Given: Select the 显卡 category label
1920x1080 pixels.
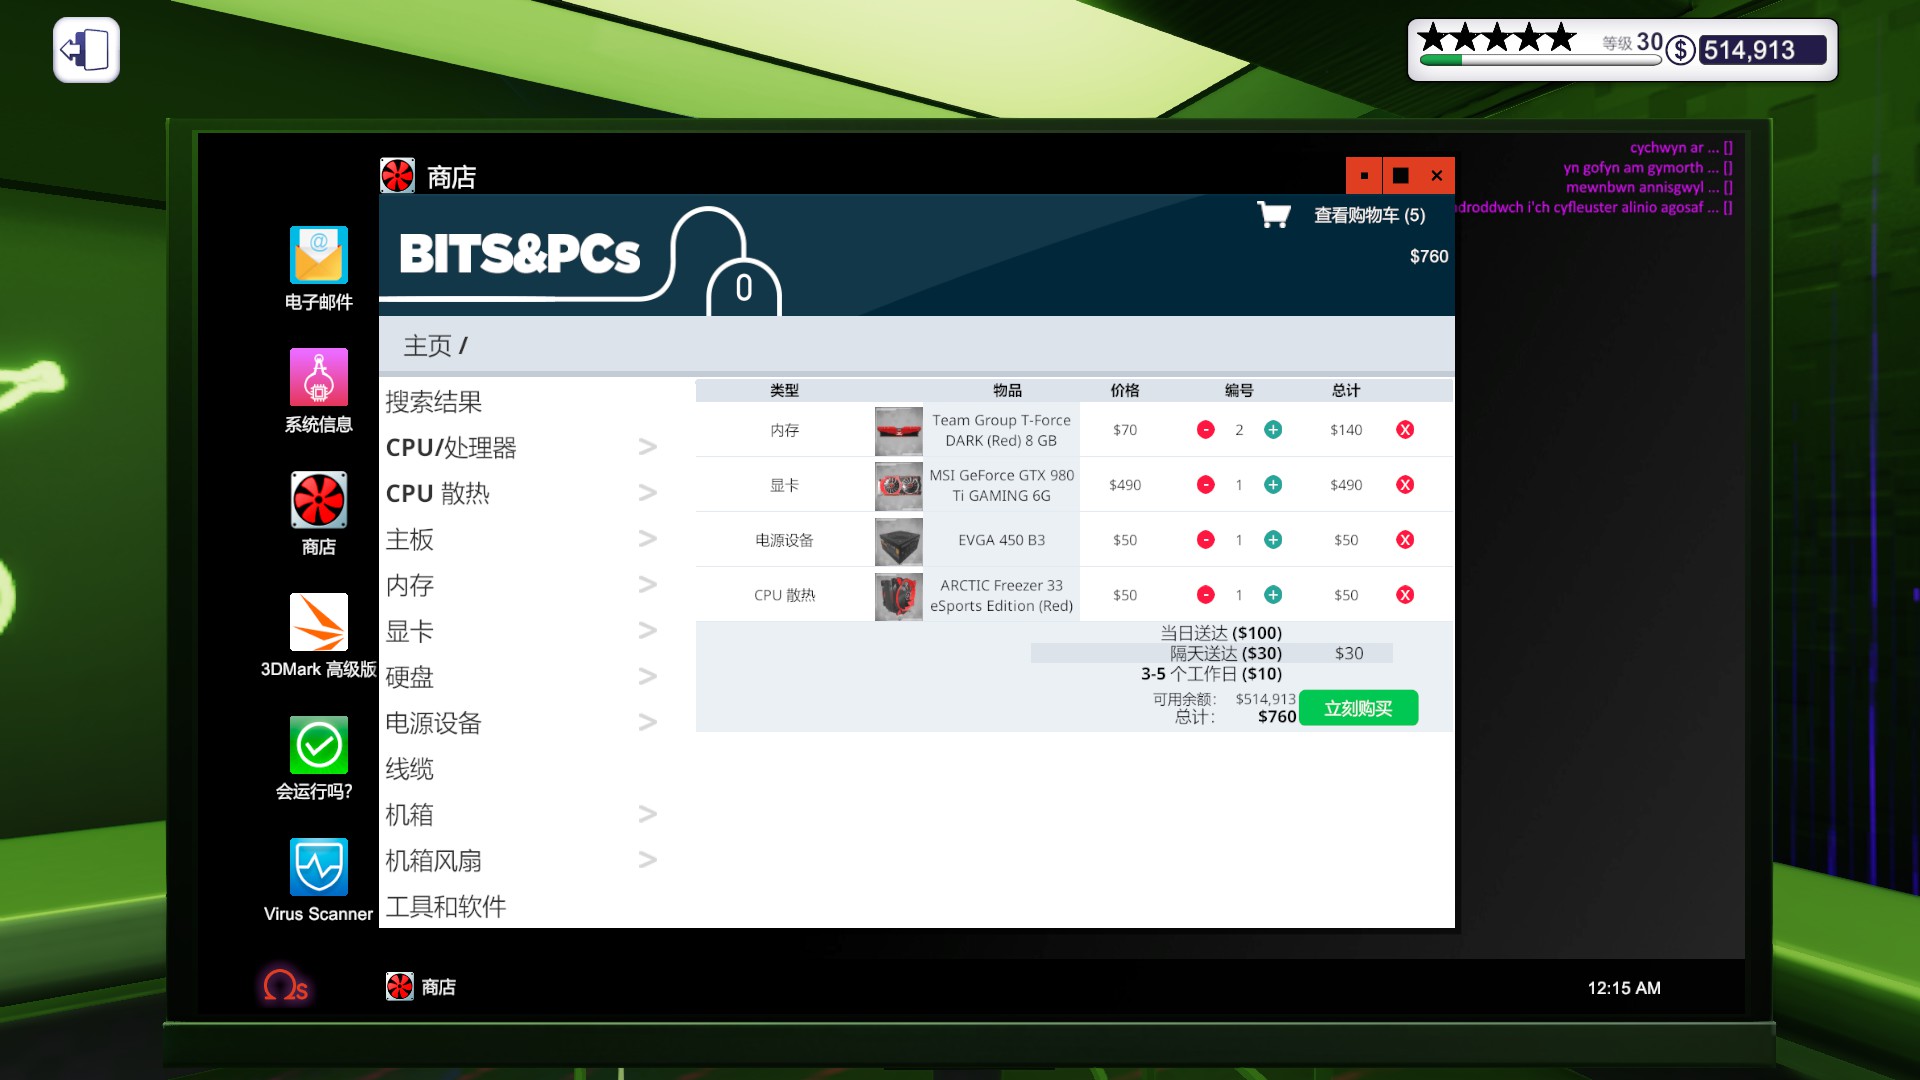Looking at the screenshot, I should coord(410,631).
